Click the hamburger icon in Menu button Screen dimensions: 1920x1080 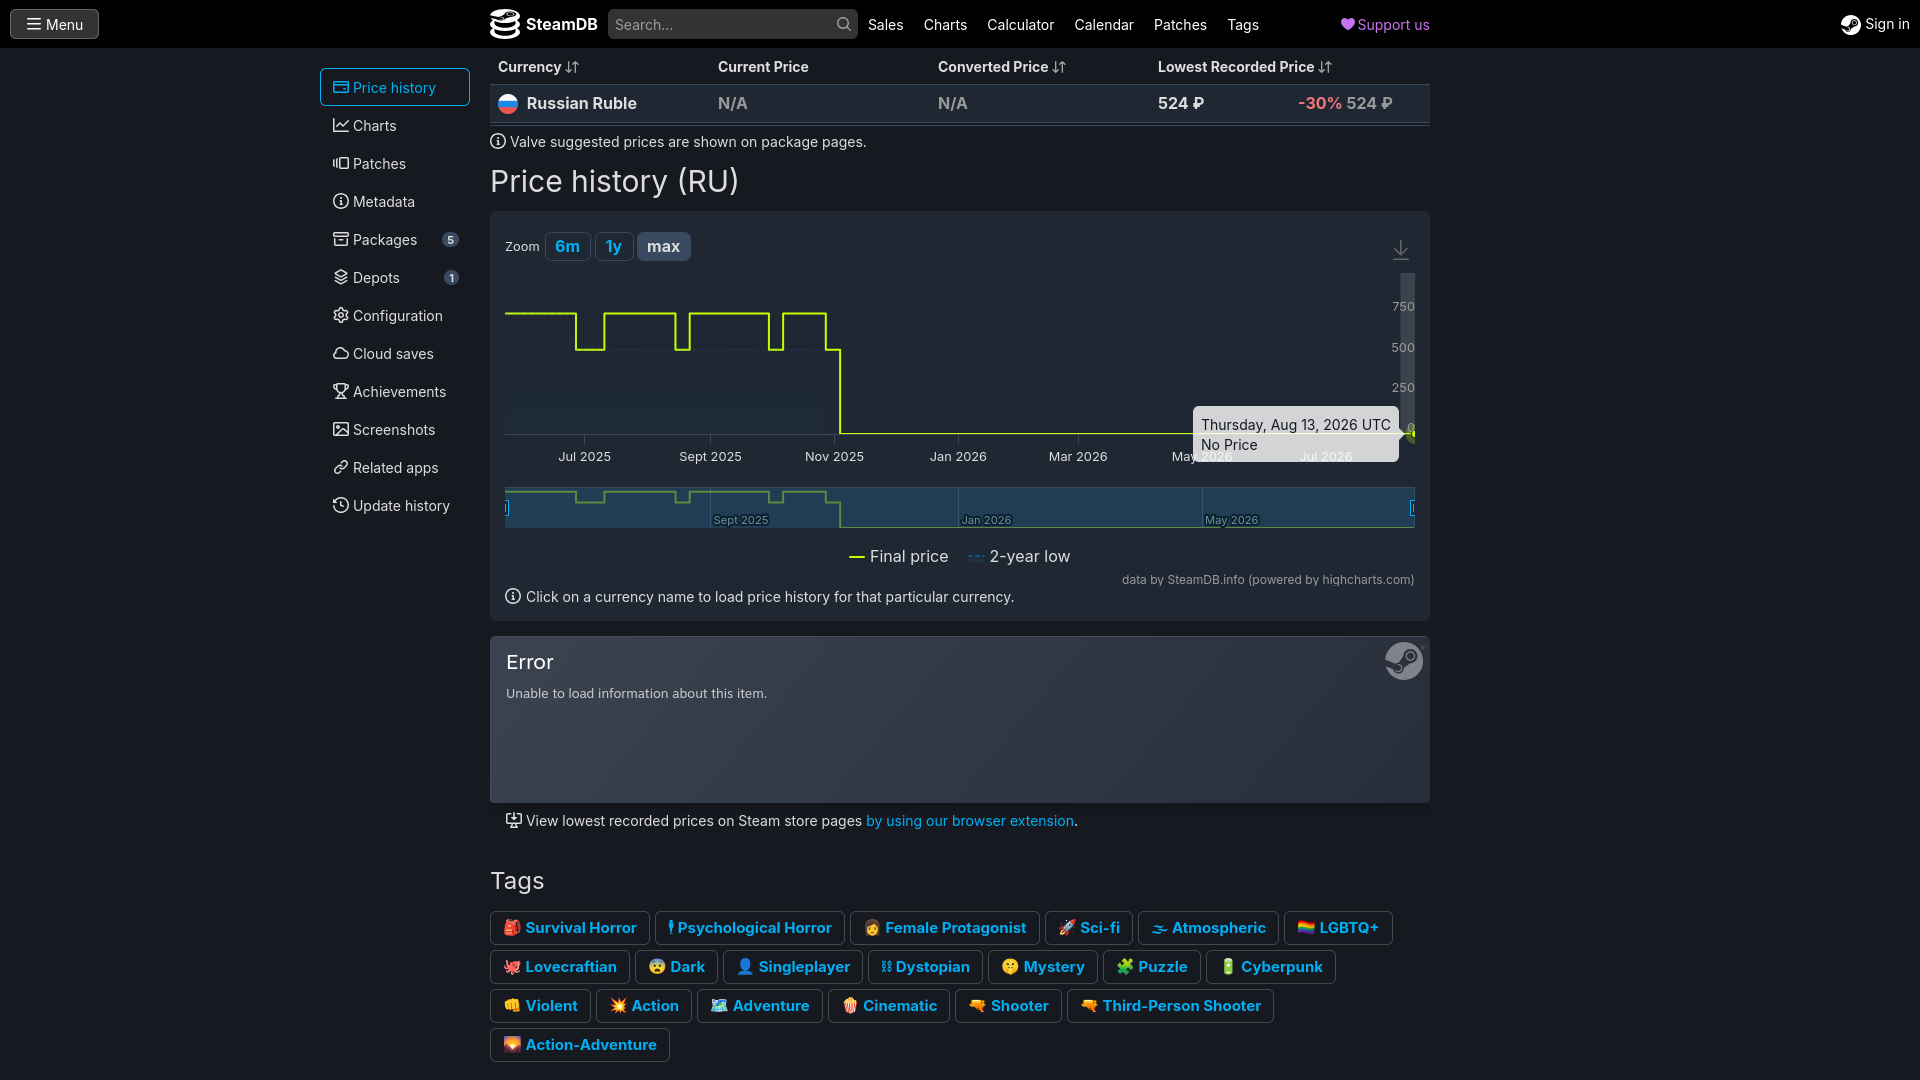pyautogui.click(x=34, y=24)
